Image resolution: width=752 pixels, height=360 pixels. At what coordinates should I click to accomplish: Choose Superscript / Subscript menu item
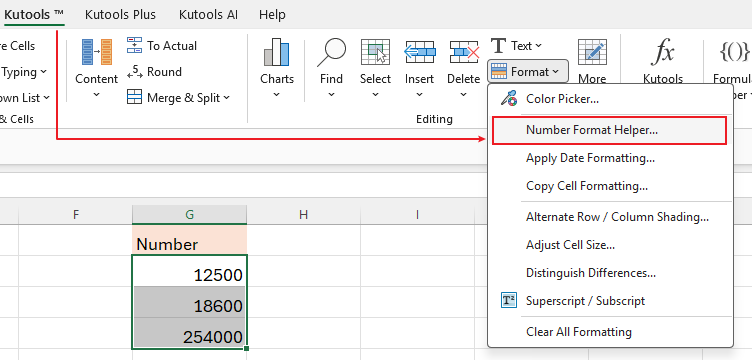610,301
